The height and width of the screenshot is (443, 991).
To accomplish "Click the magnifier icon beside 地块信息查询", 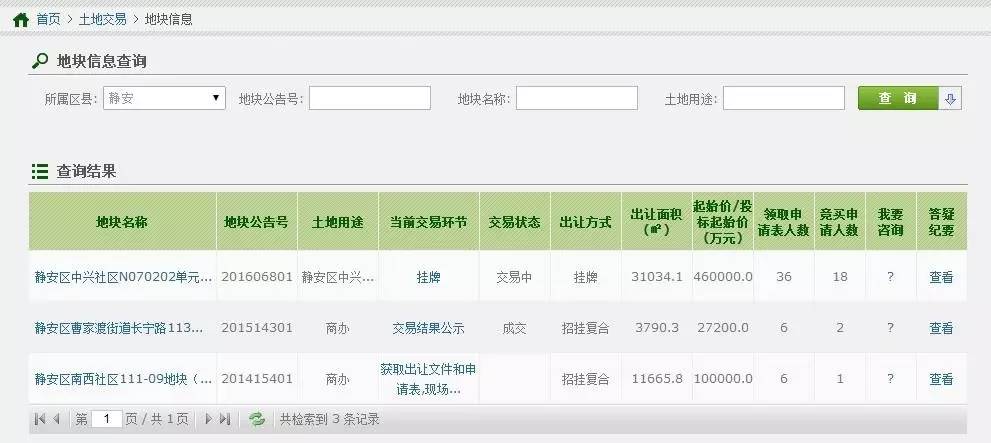I will [40, 61].
